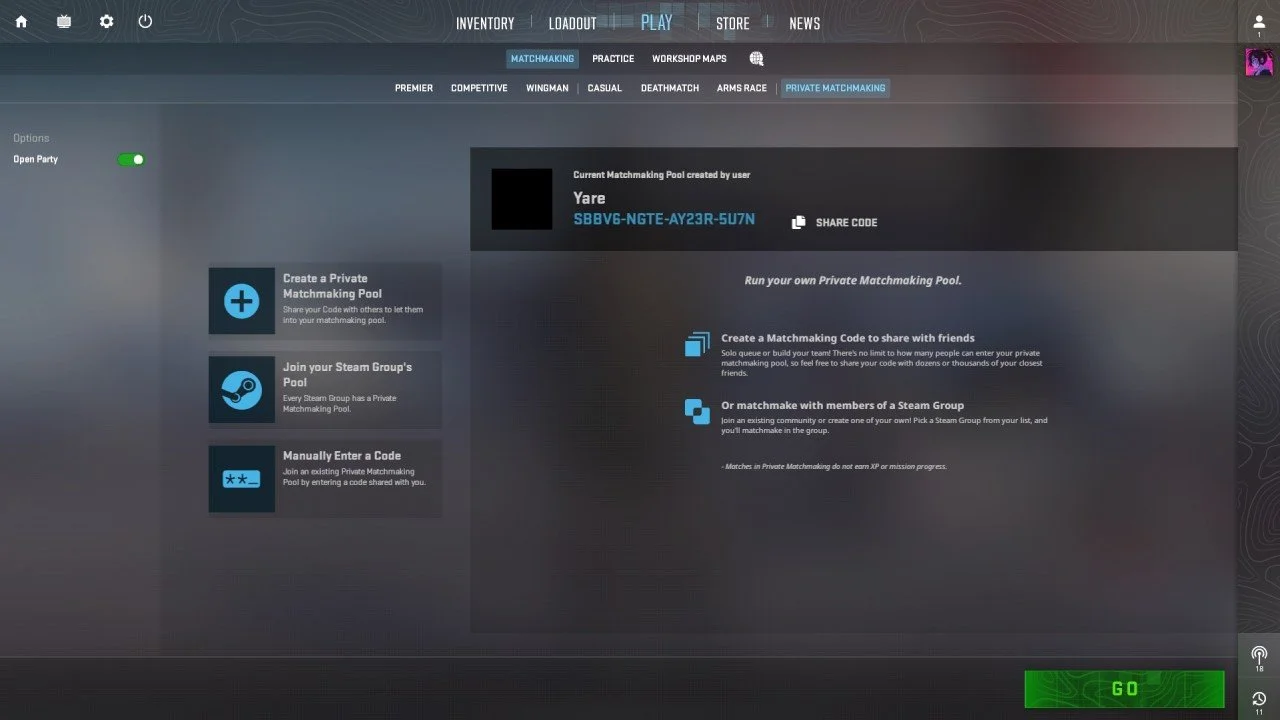
Task: Select the Wingman mode tab
Action: (547, 88)
